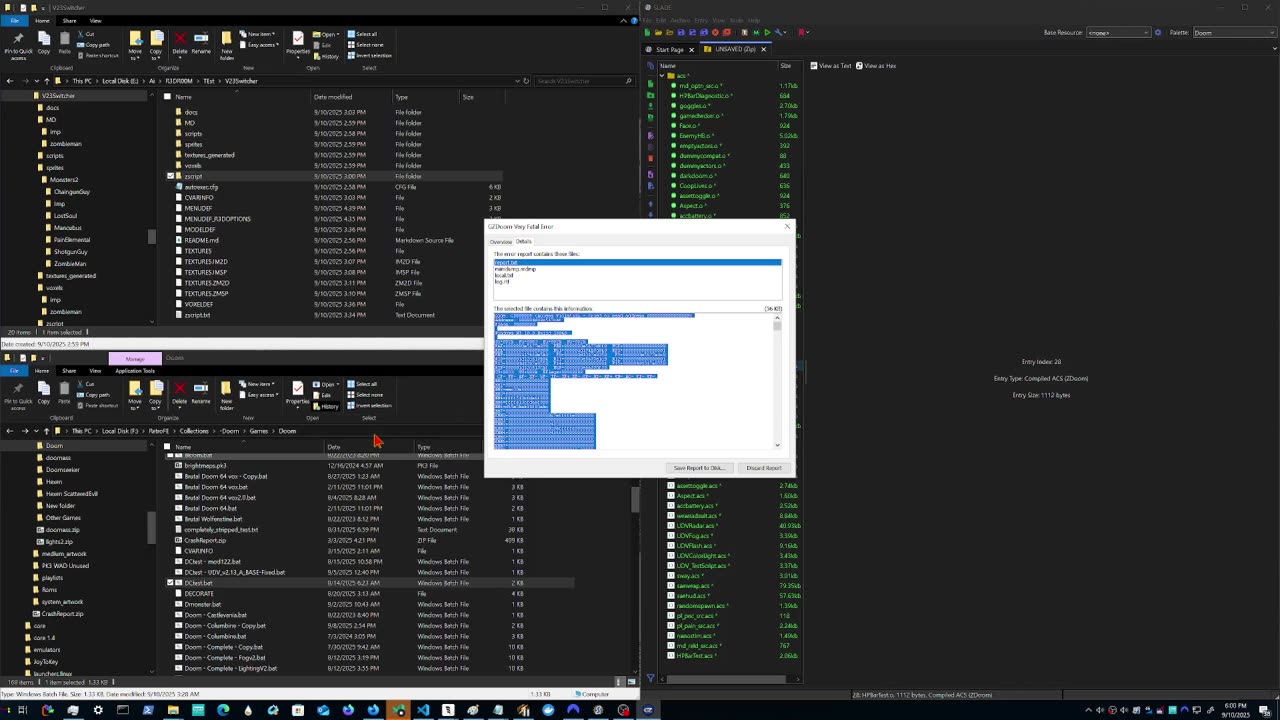Click This PC in V23Switcher address bar
Screen dimensions: 1280x720
(x=80, y=81)
